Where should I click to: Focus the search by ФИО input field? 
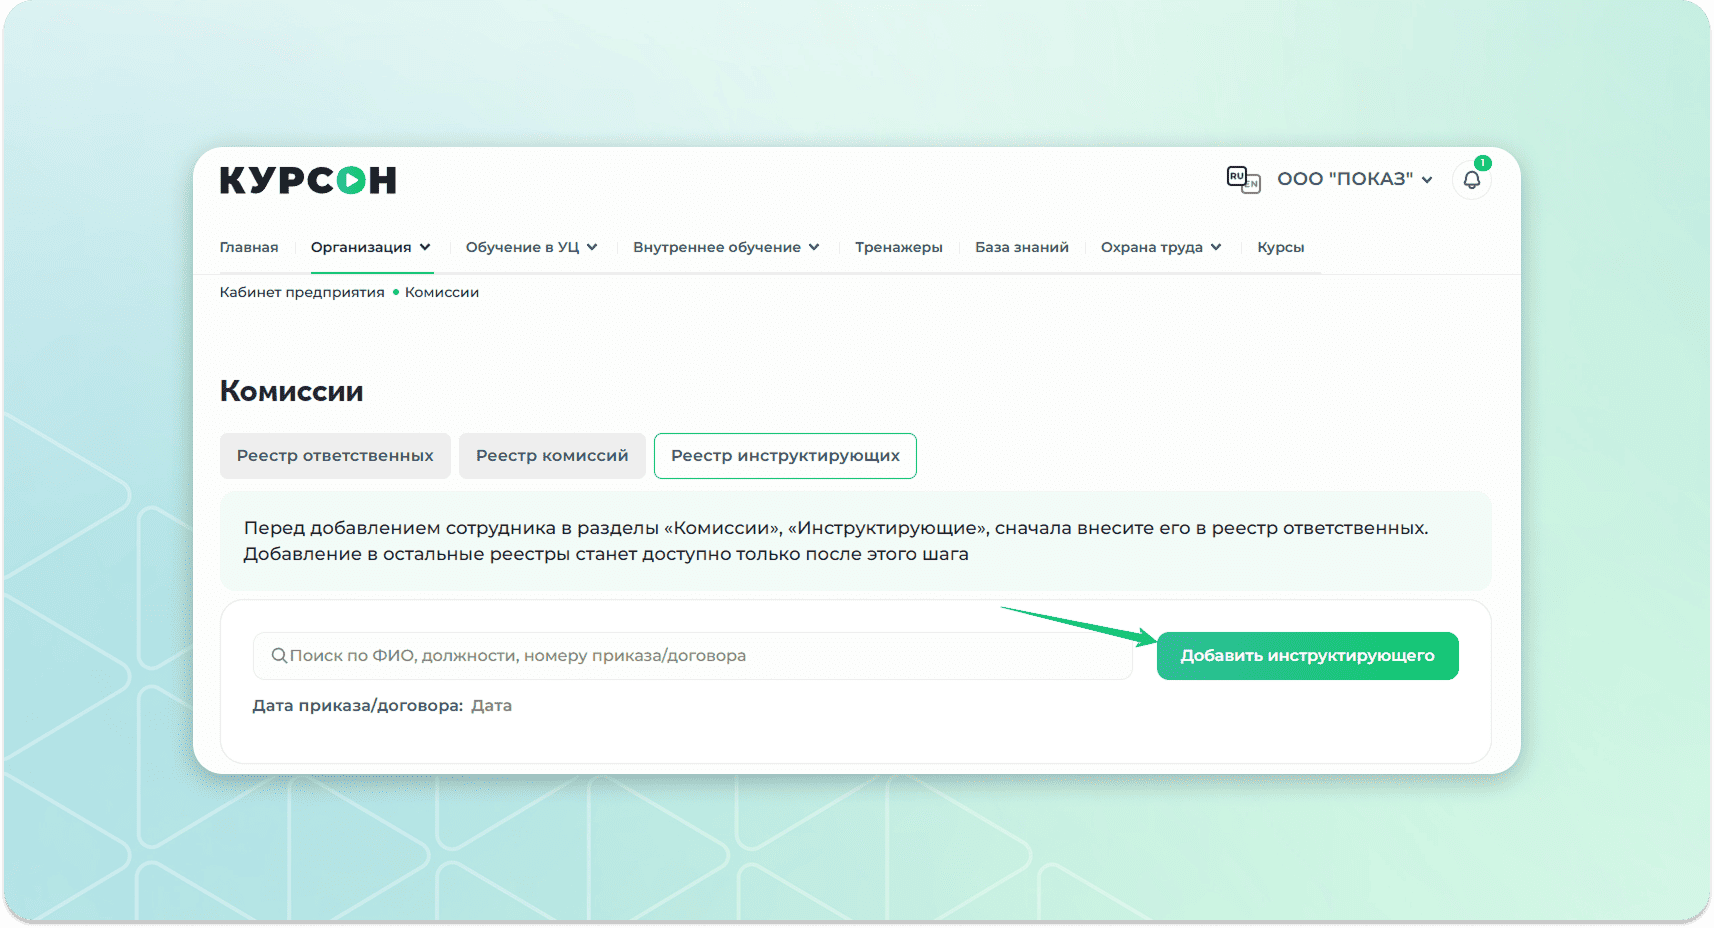pos(700,656)
